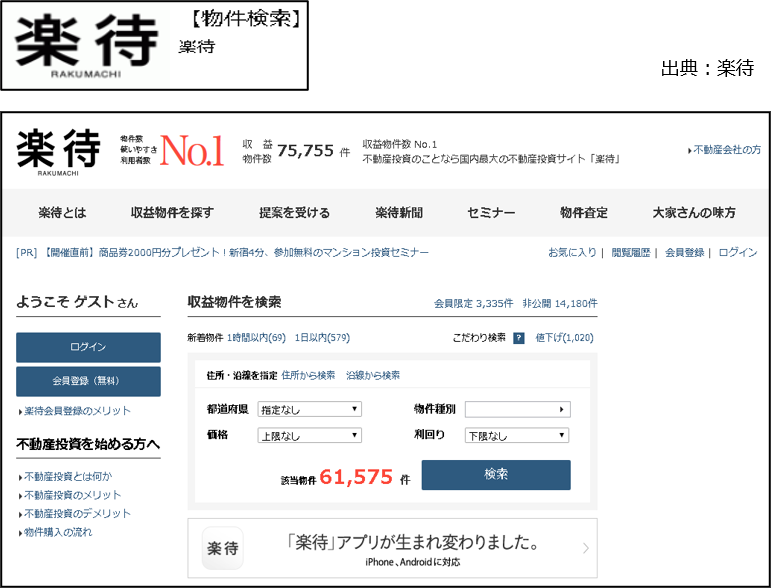Expand the 物件種別 property type selector
Screen dimensions: 771x588
[x=517, y=410]
